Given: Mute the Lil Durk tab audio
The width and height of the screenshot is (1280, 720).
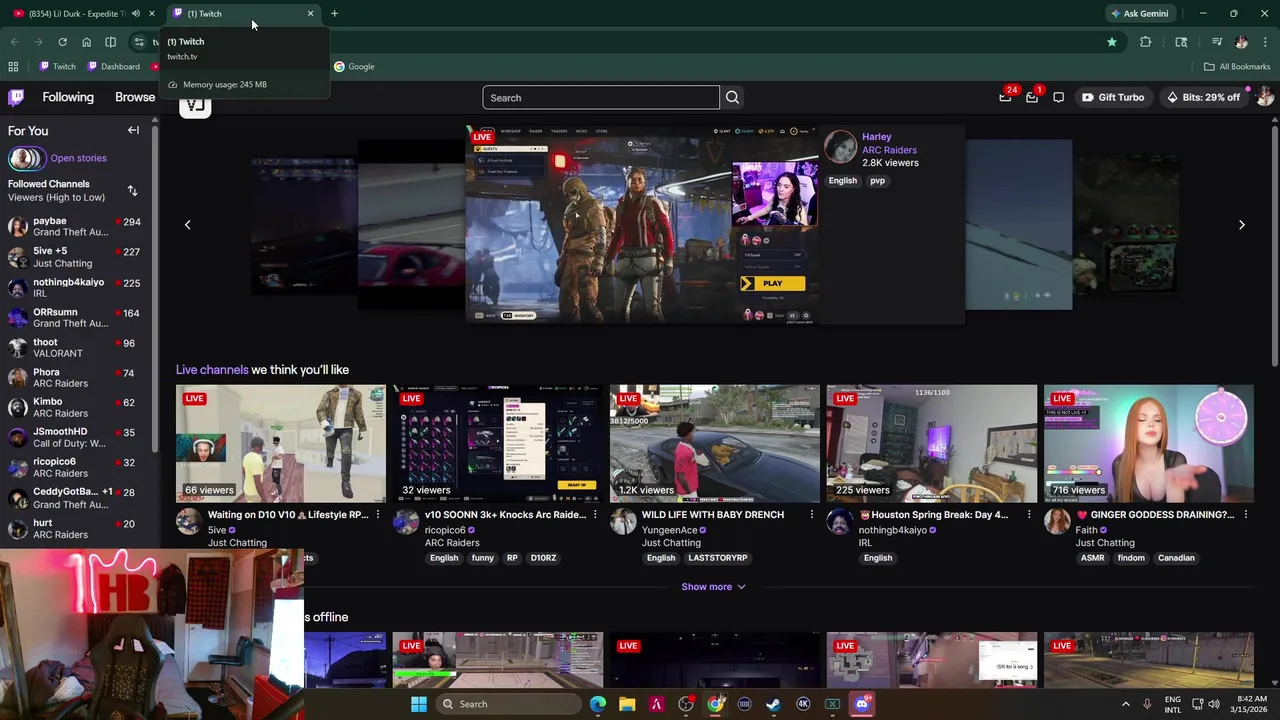Looking at the screenshot, I should click(135, 14).
